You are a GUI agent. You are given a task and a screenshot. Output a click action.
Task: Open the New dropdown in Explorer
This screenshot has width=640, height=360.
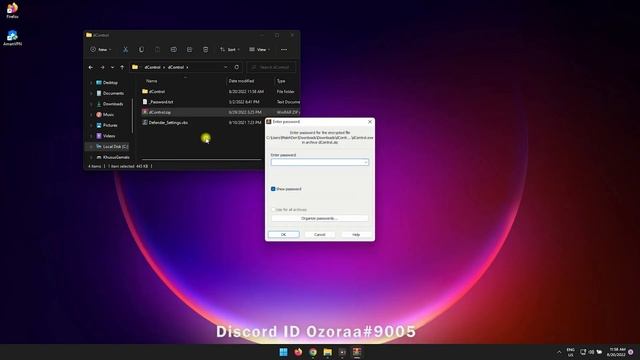click(x=100, y=49)
